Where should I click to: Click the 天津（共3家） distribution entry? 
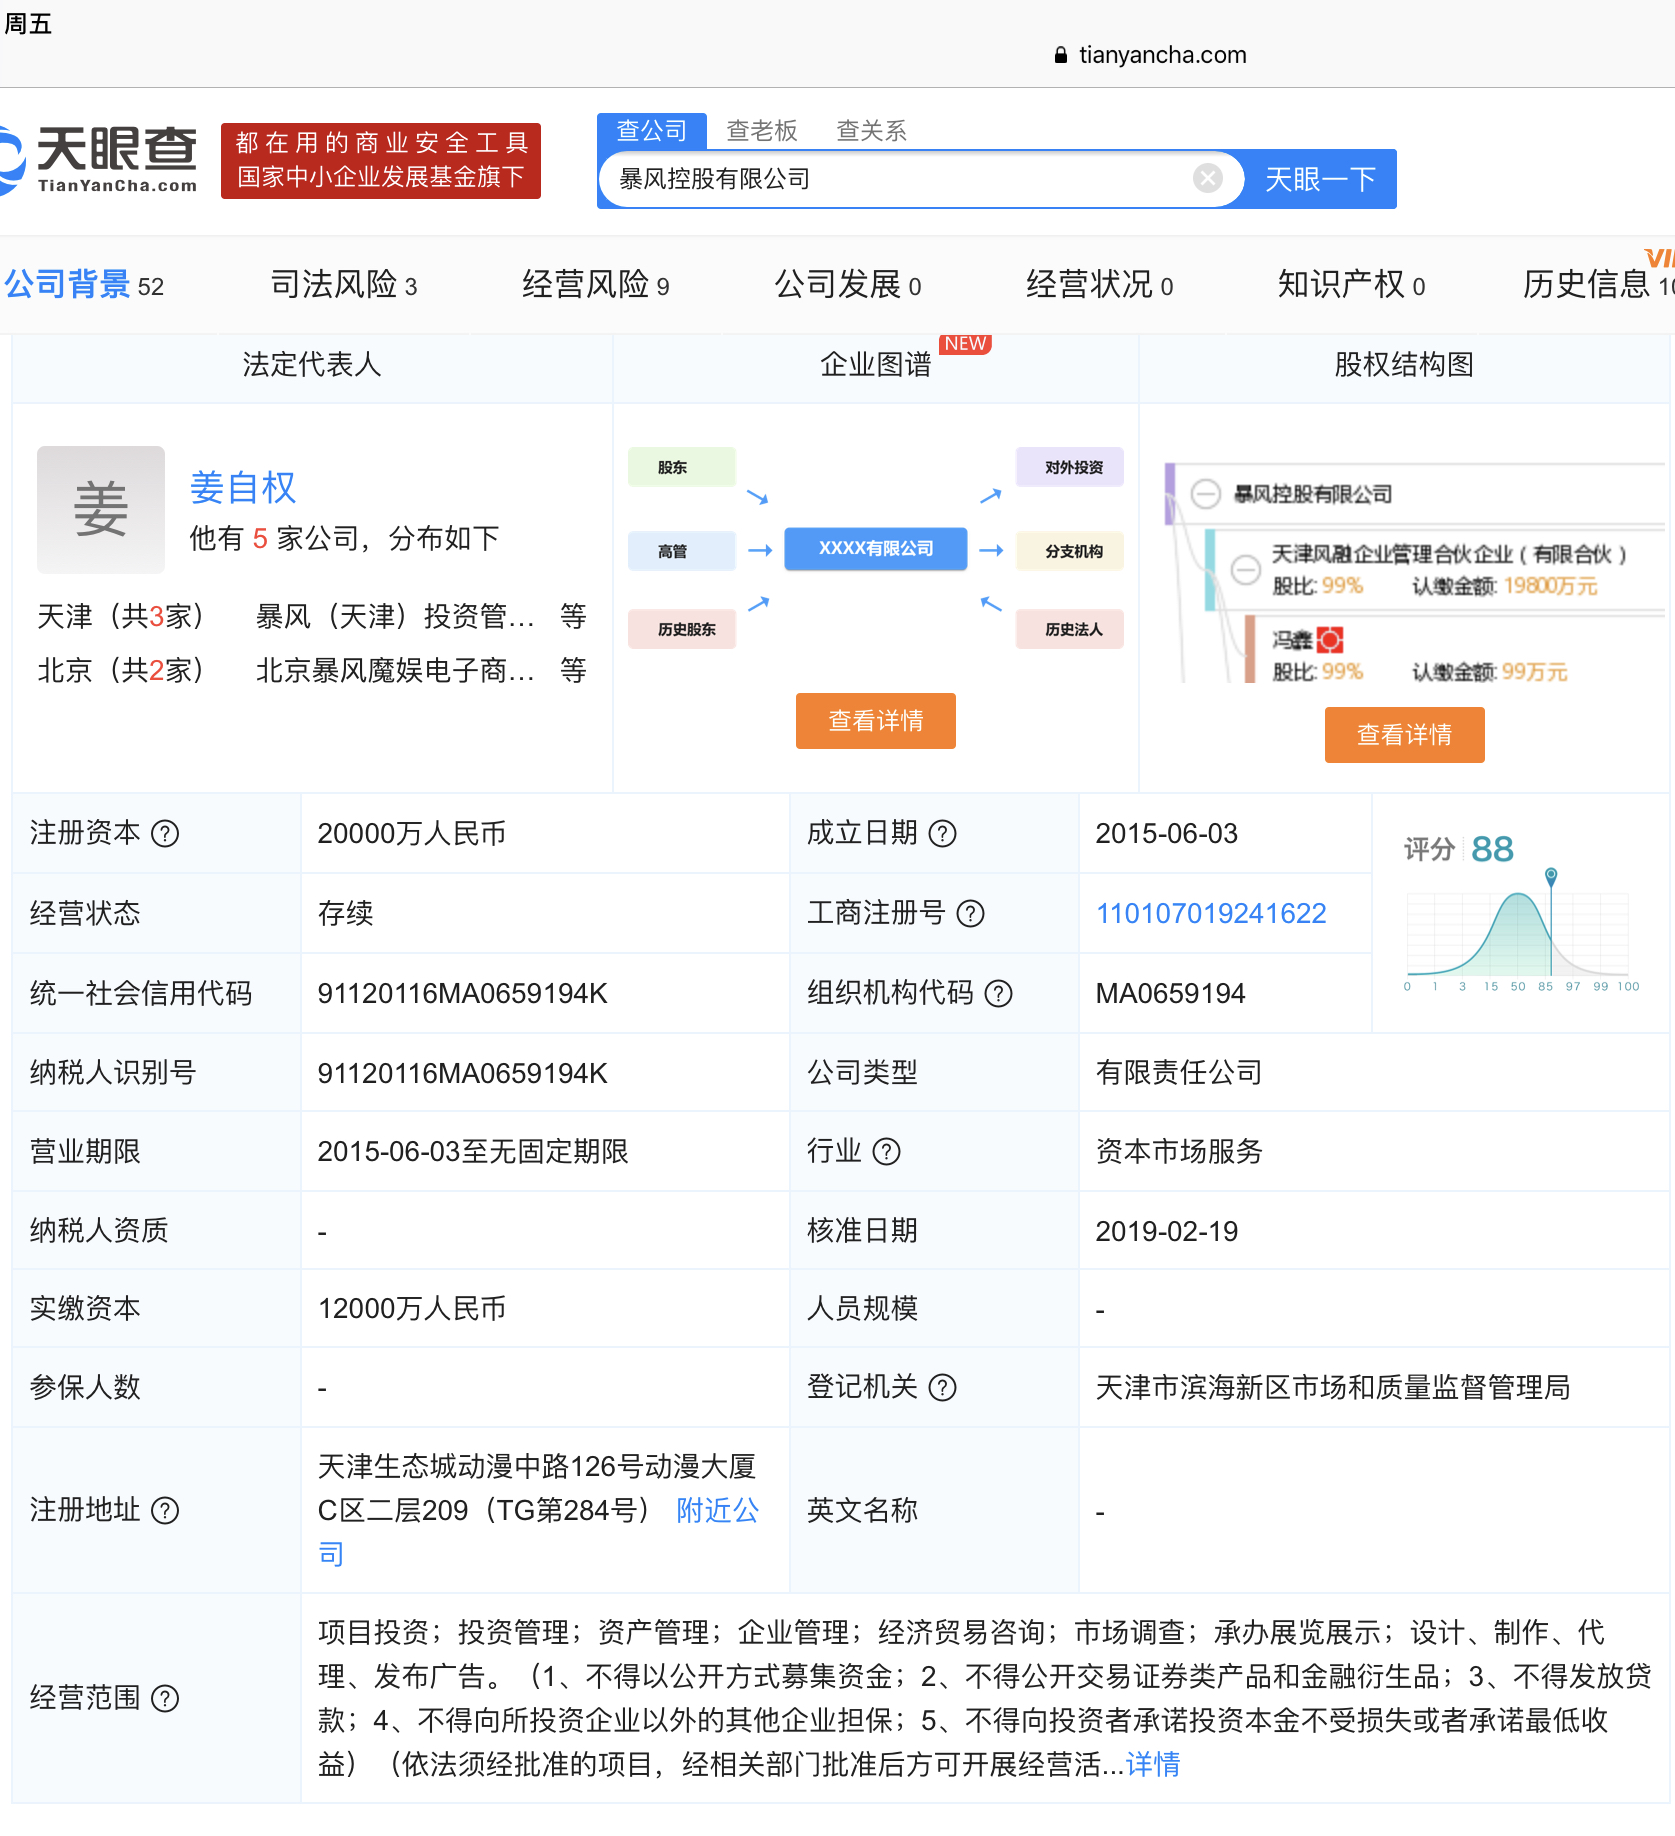click(120, 616)
